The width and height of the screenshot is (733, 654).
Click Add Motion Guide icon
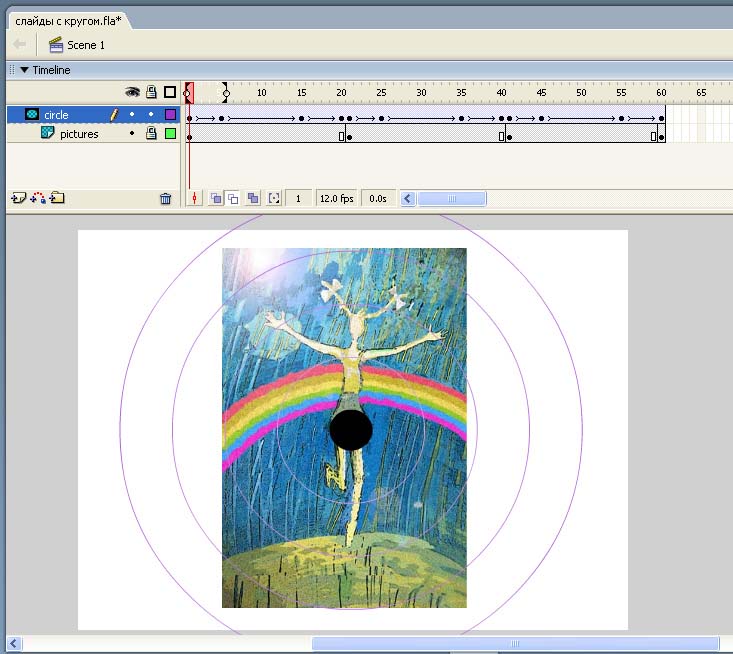(38, 198)
